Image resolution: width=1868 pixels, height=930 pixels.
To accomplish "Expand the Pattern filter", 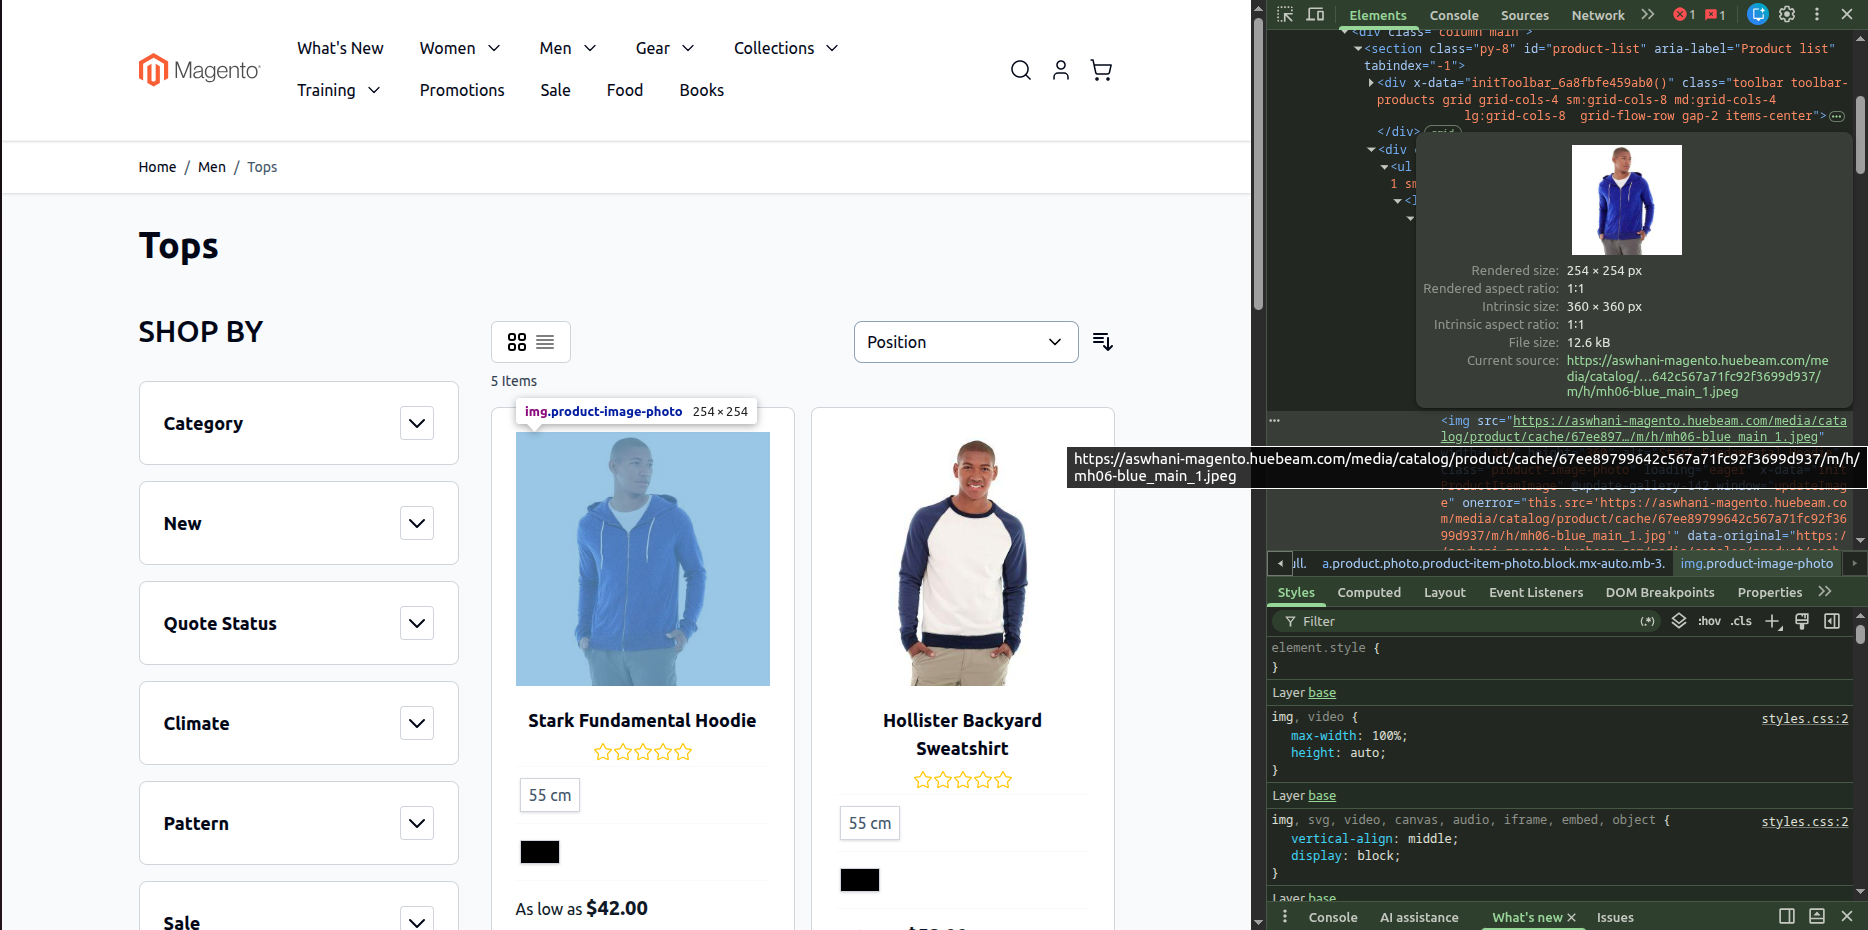I will (417, 823).
